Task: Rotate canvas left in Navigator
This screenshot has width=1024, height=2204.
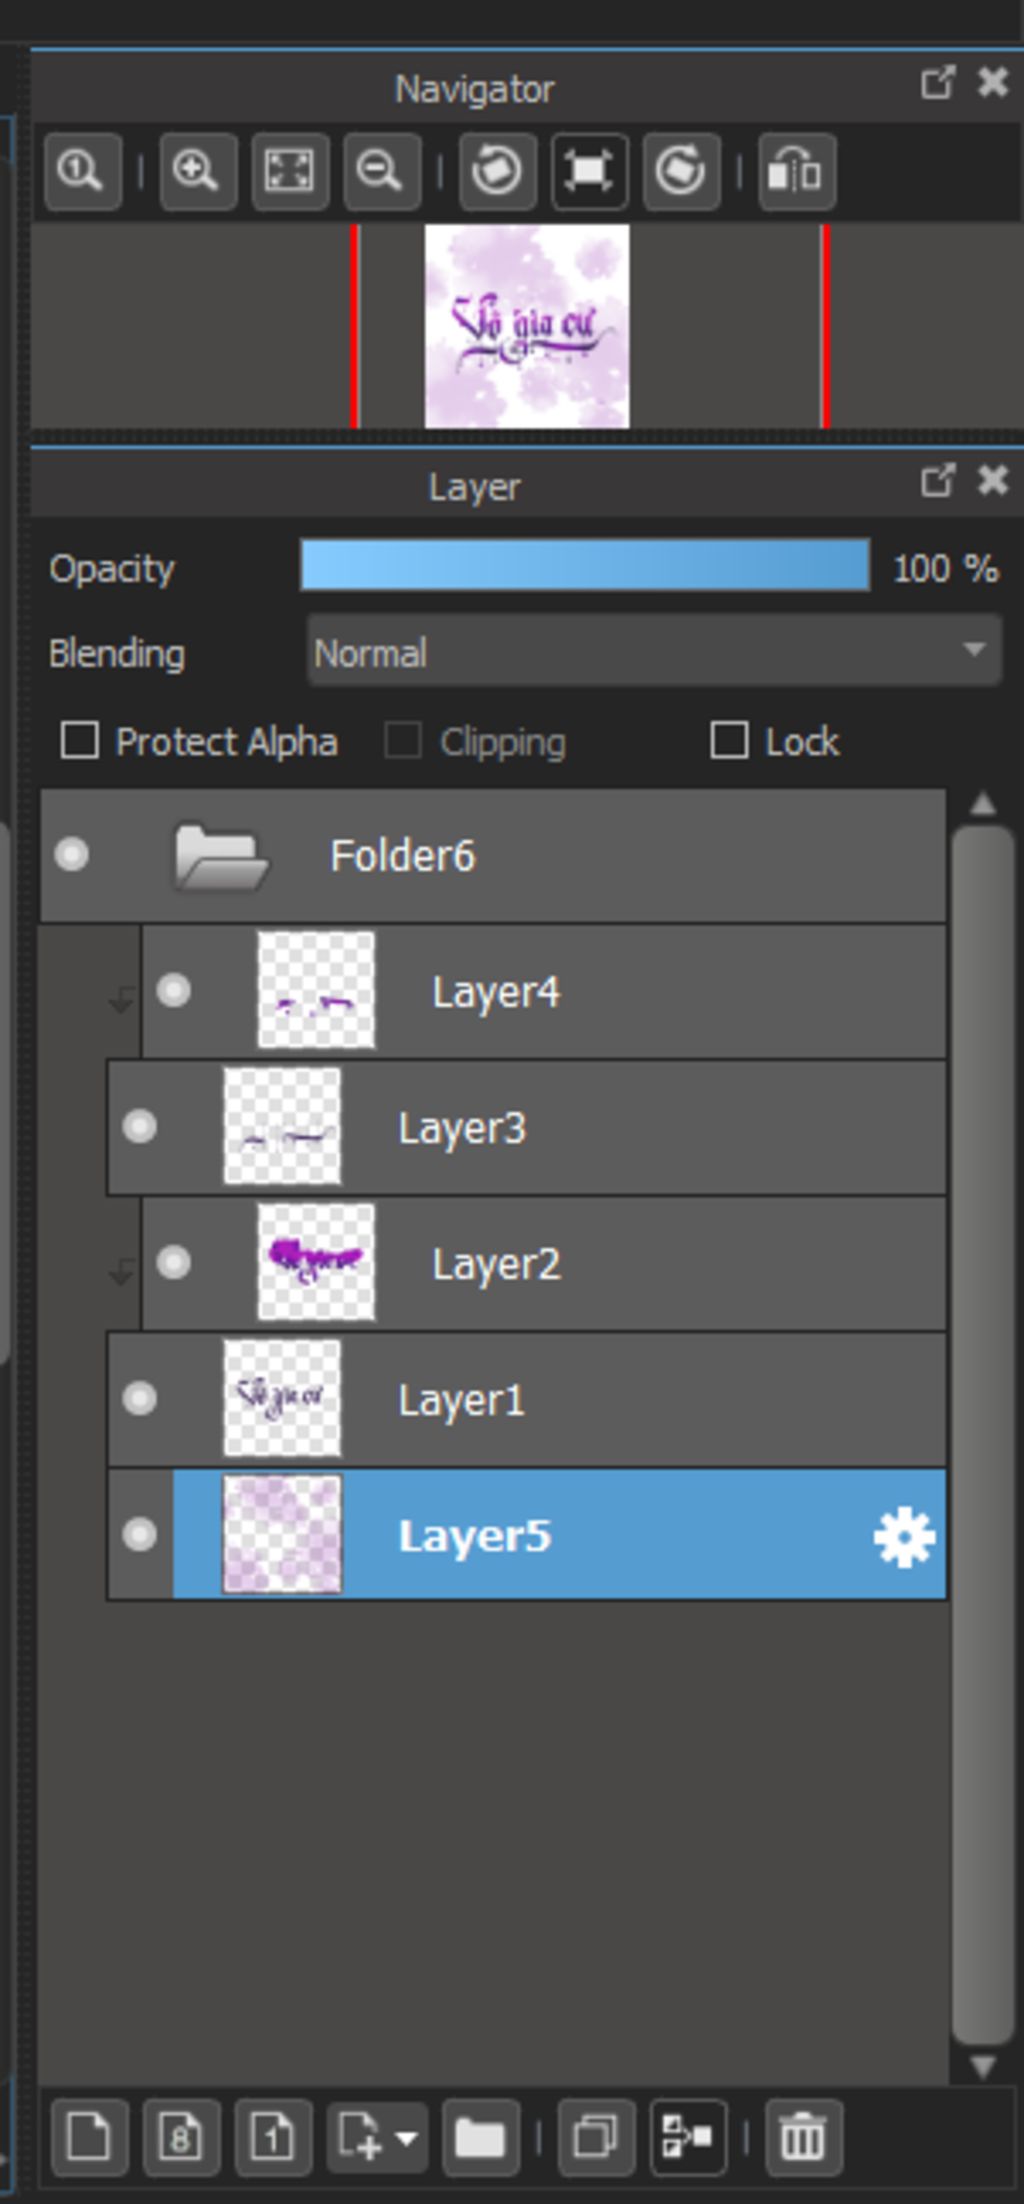Action: coord(497,171)
